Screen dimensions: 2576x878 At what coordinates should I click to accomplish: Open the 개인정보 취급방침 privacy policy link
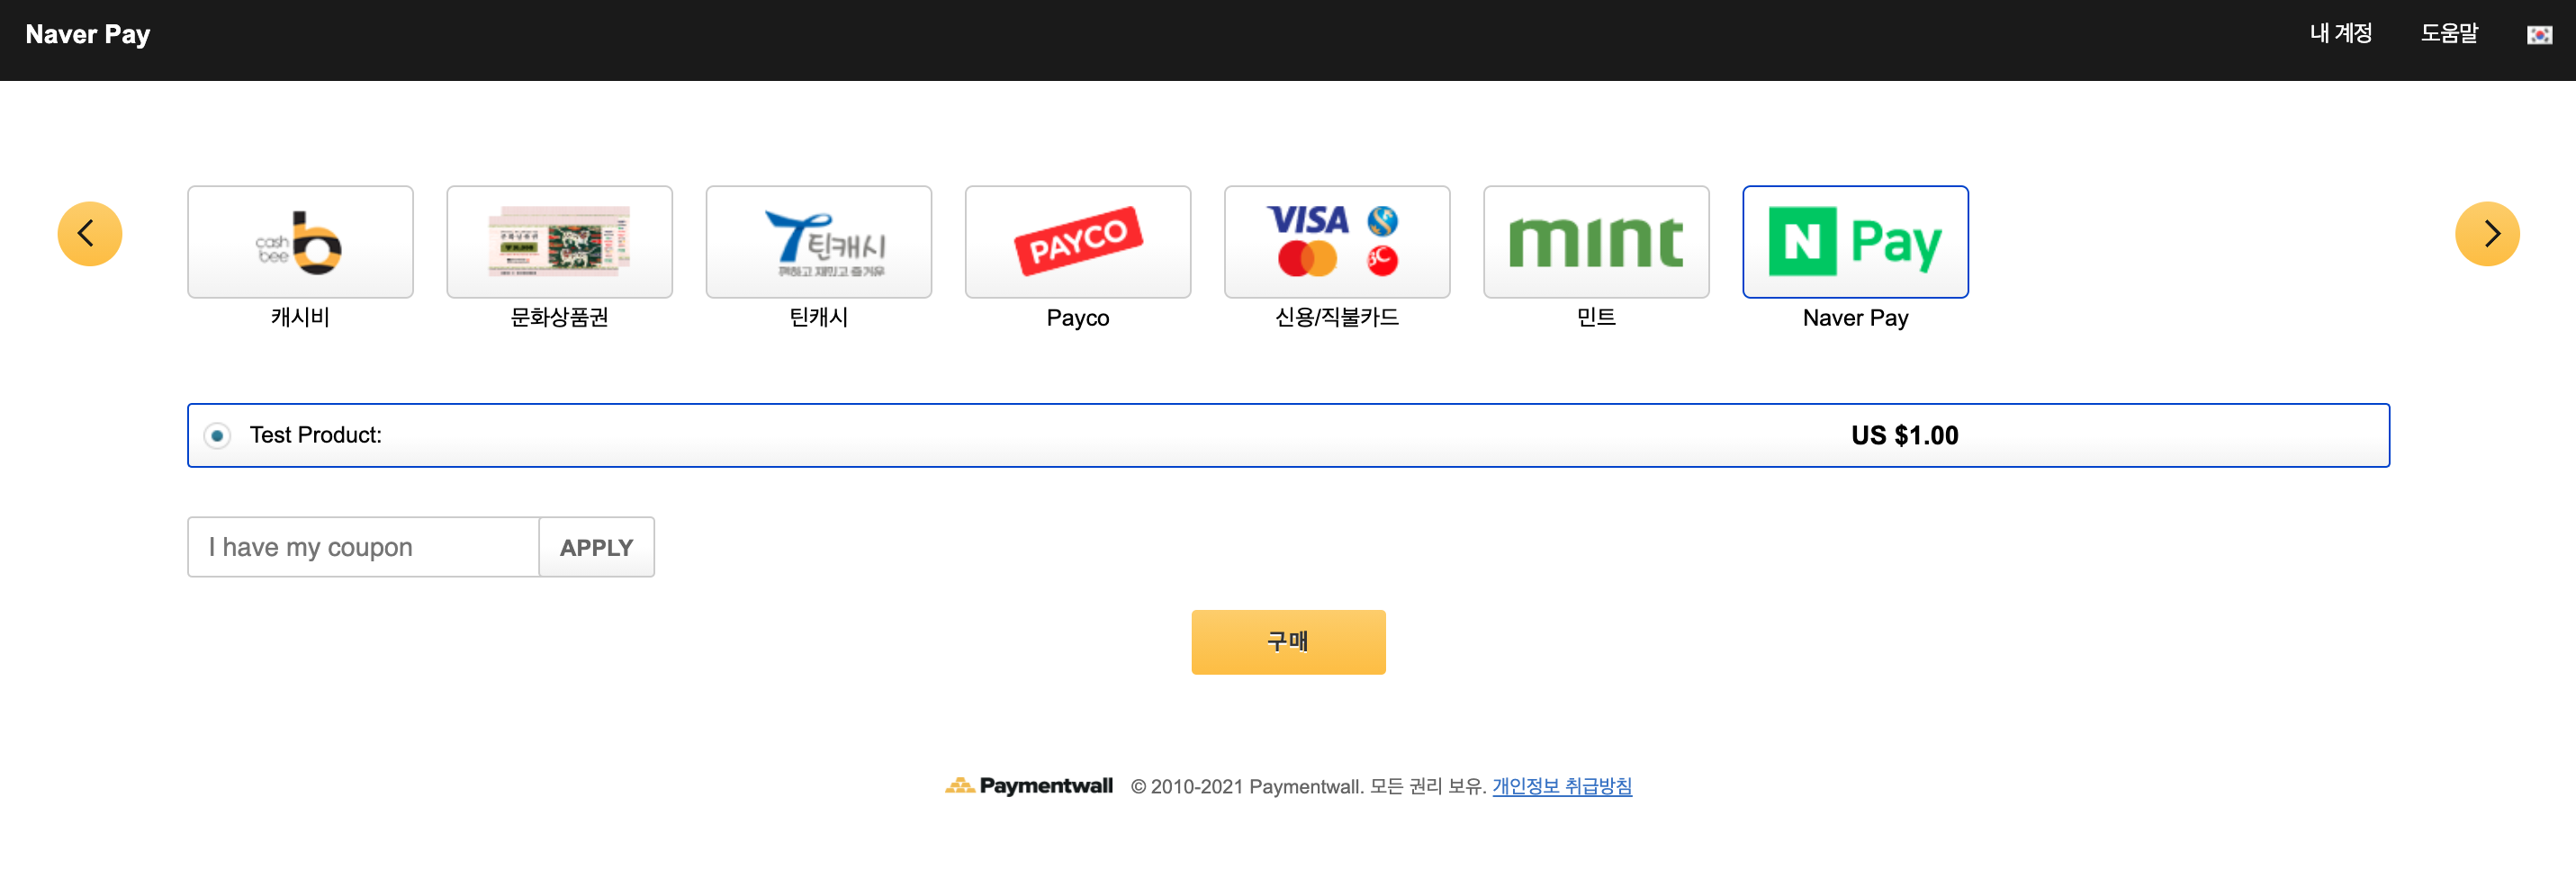pyautogui.click(x=1561, y=786)
